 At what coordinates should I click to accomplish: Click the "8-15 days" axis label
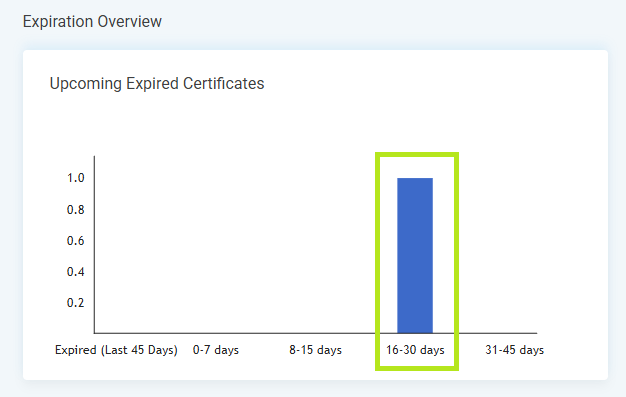click(315, 350)
